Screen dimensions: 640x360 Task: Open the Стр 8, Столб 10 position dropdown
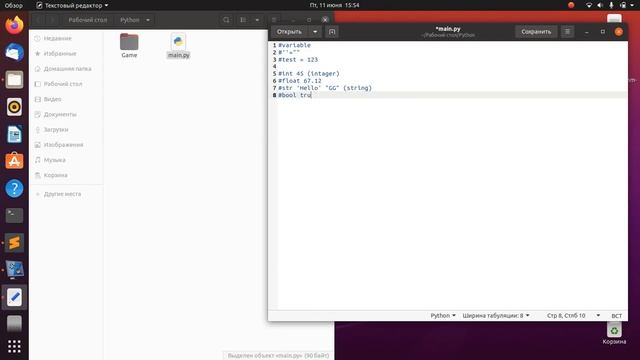point(573,316)
